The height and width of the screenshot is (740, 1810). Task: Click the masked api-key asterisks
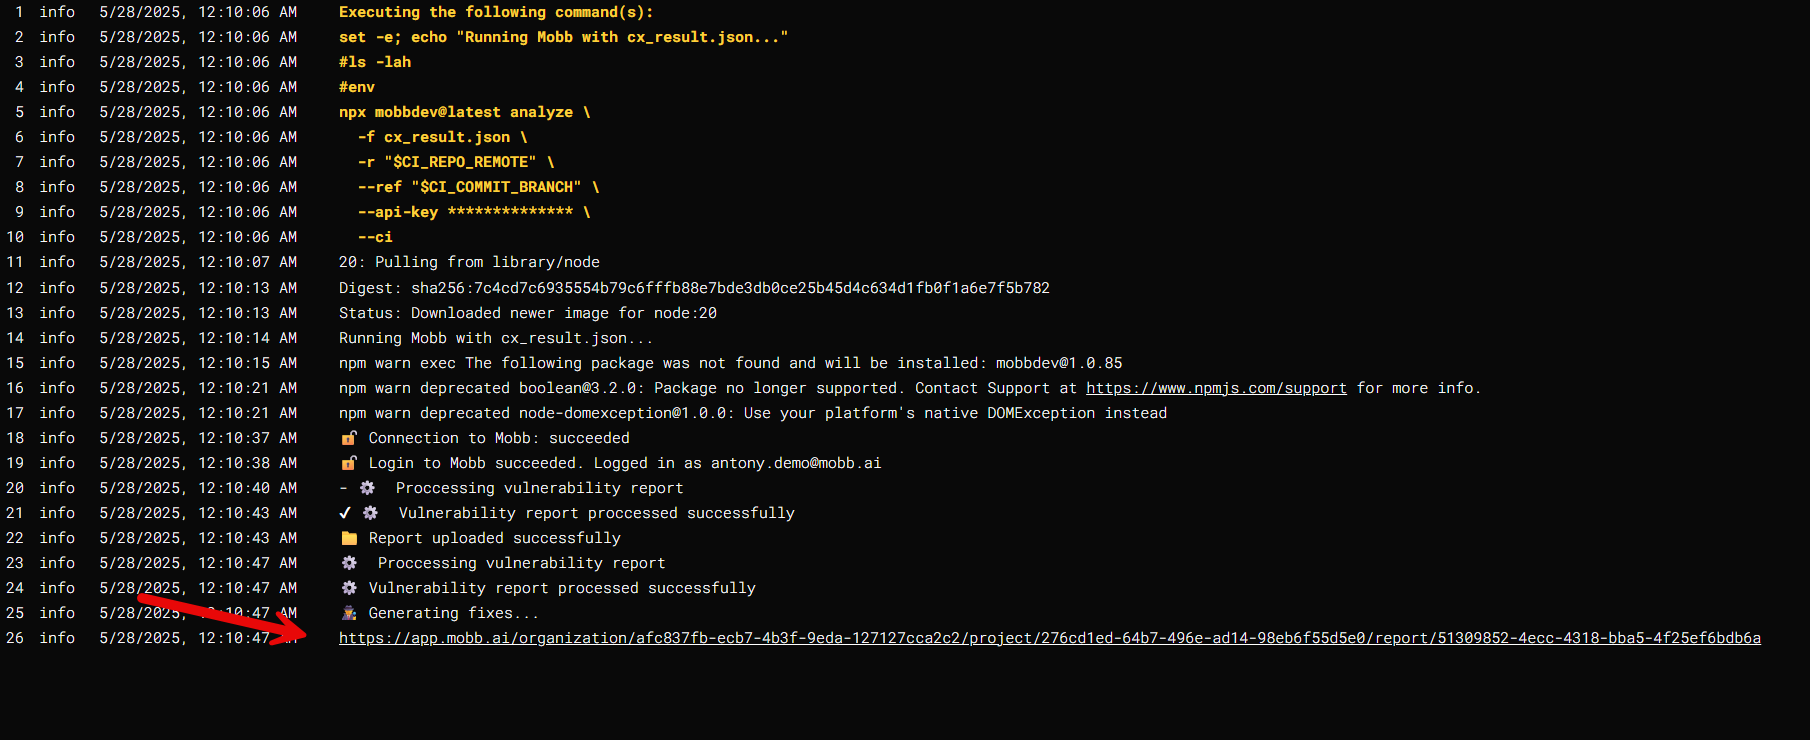coord(510,212)
